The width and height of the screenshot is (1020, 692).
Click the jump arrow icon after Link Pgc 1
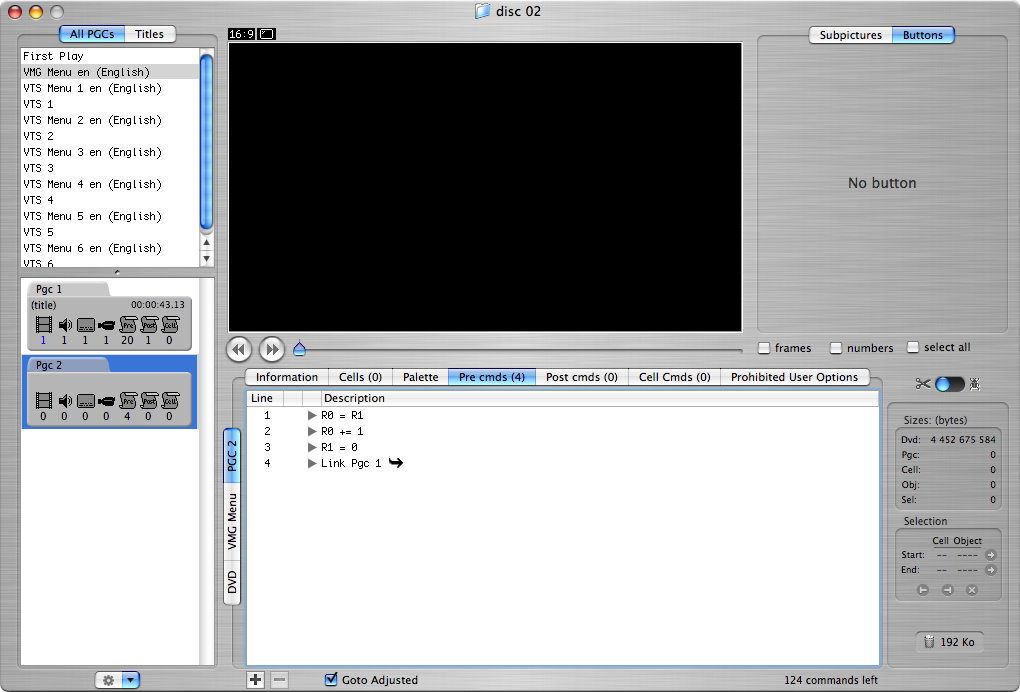point(396,462)
